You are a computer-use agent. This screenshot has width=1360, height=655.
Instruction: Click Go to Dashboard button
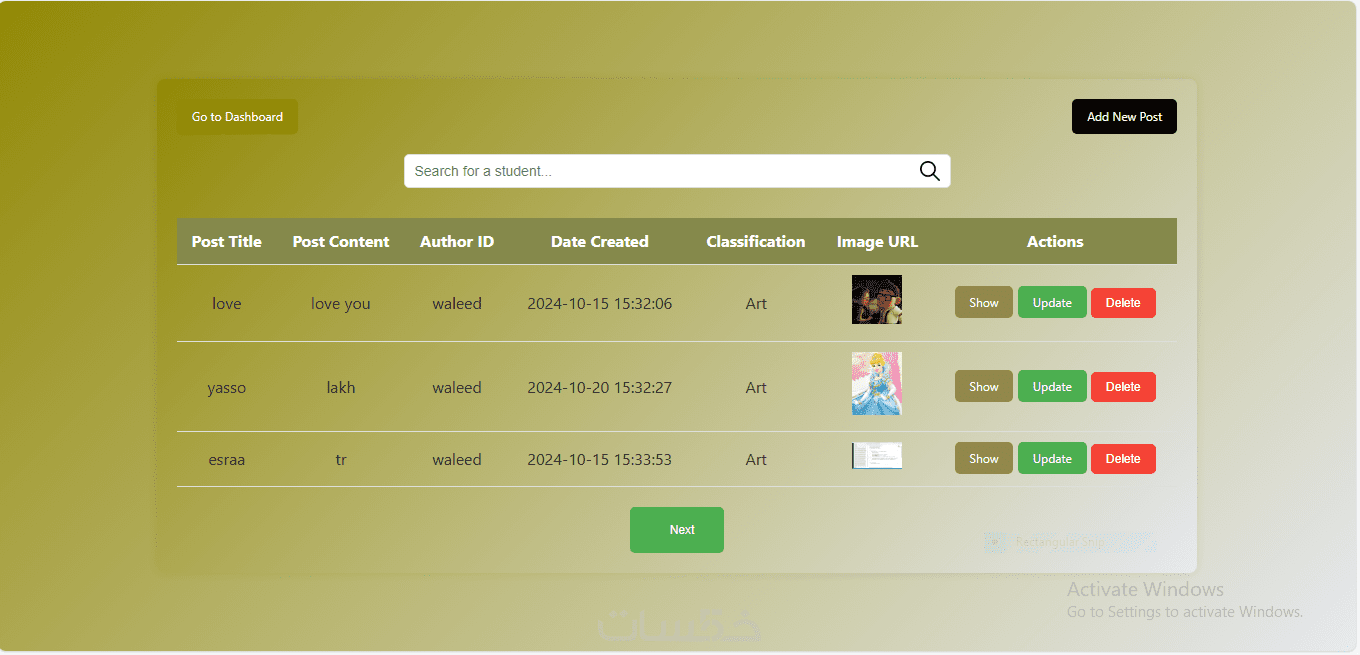237,117
